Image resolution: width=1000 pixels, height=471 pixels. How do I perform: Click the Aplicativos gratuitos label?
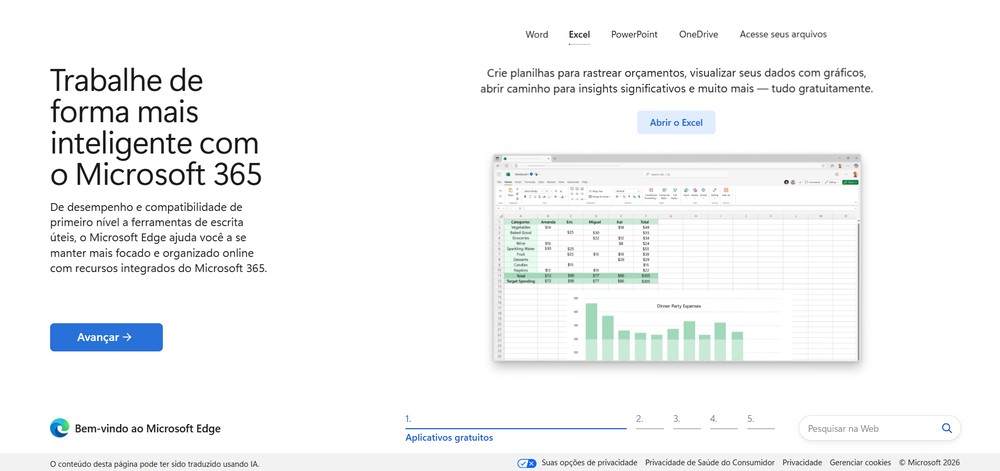449,438
